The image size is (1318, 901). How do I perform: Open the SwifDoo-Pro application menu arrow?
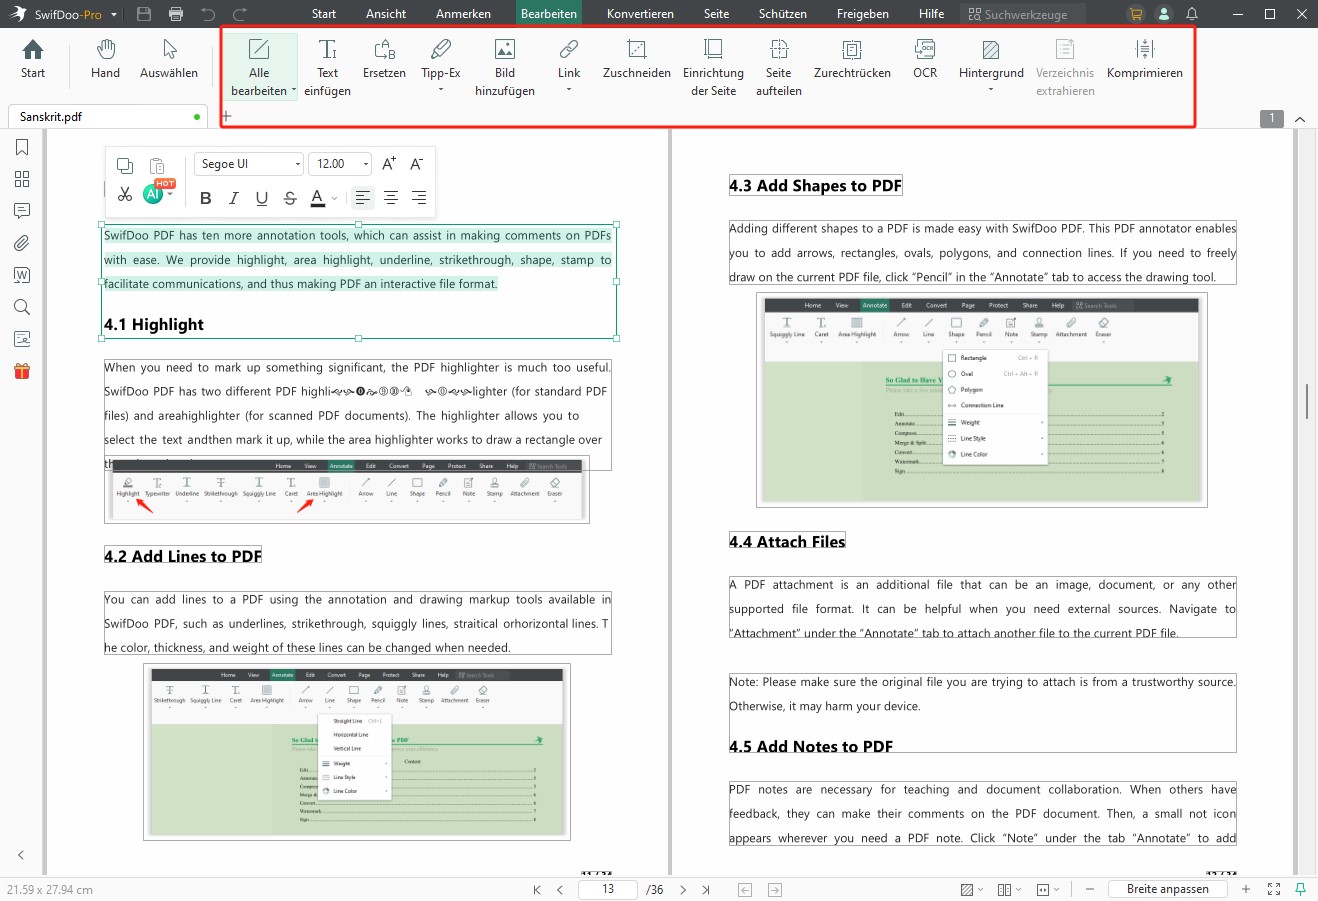[114, 15]
